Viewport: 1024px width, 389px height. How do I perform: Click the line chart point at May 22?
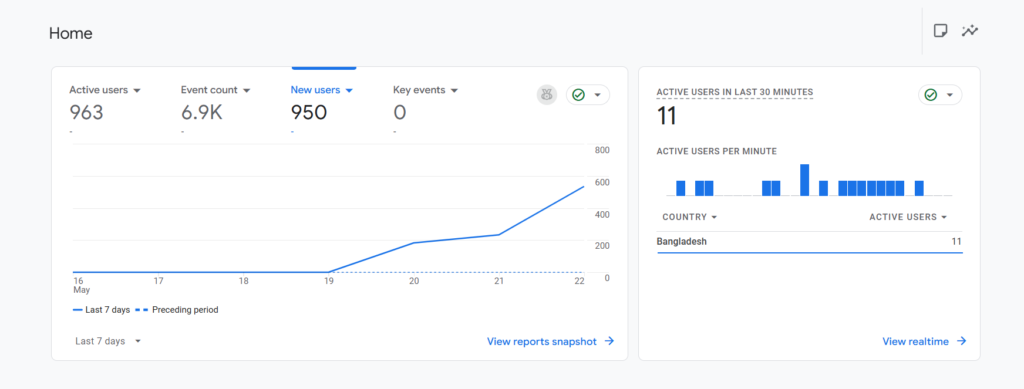coord(584,187)
